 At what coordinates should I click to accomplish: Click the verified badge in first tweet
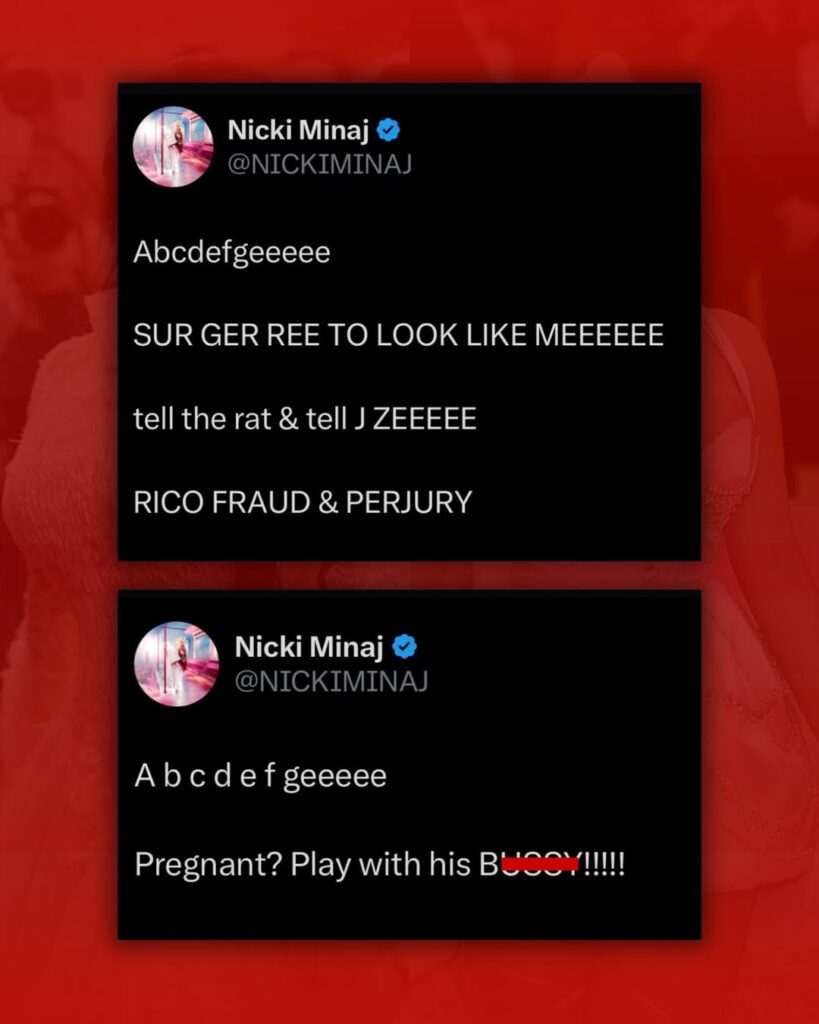coord(389,131)
